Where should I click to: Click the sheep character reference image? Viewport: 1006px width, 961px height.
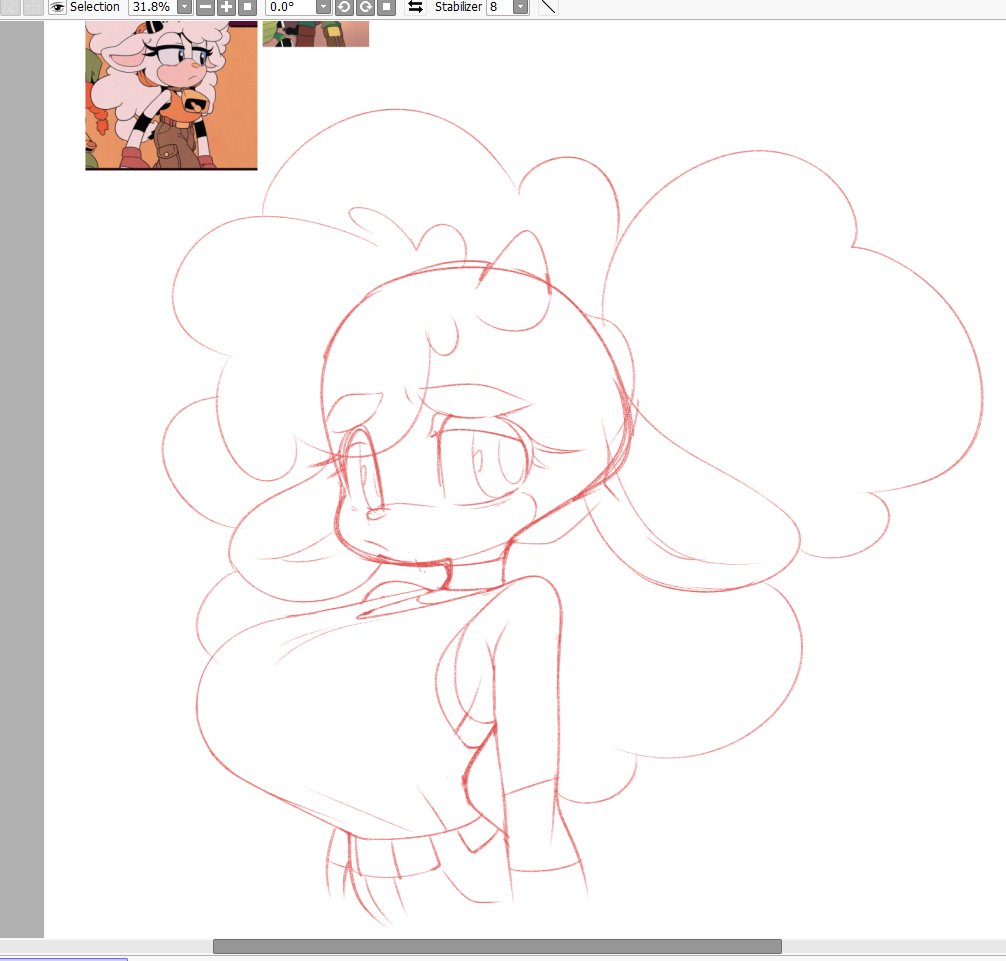click(x=171, y=95)
